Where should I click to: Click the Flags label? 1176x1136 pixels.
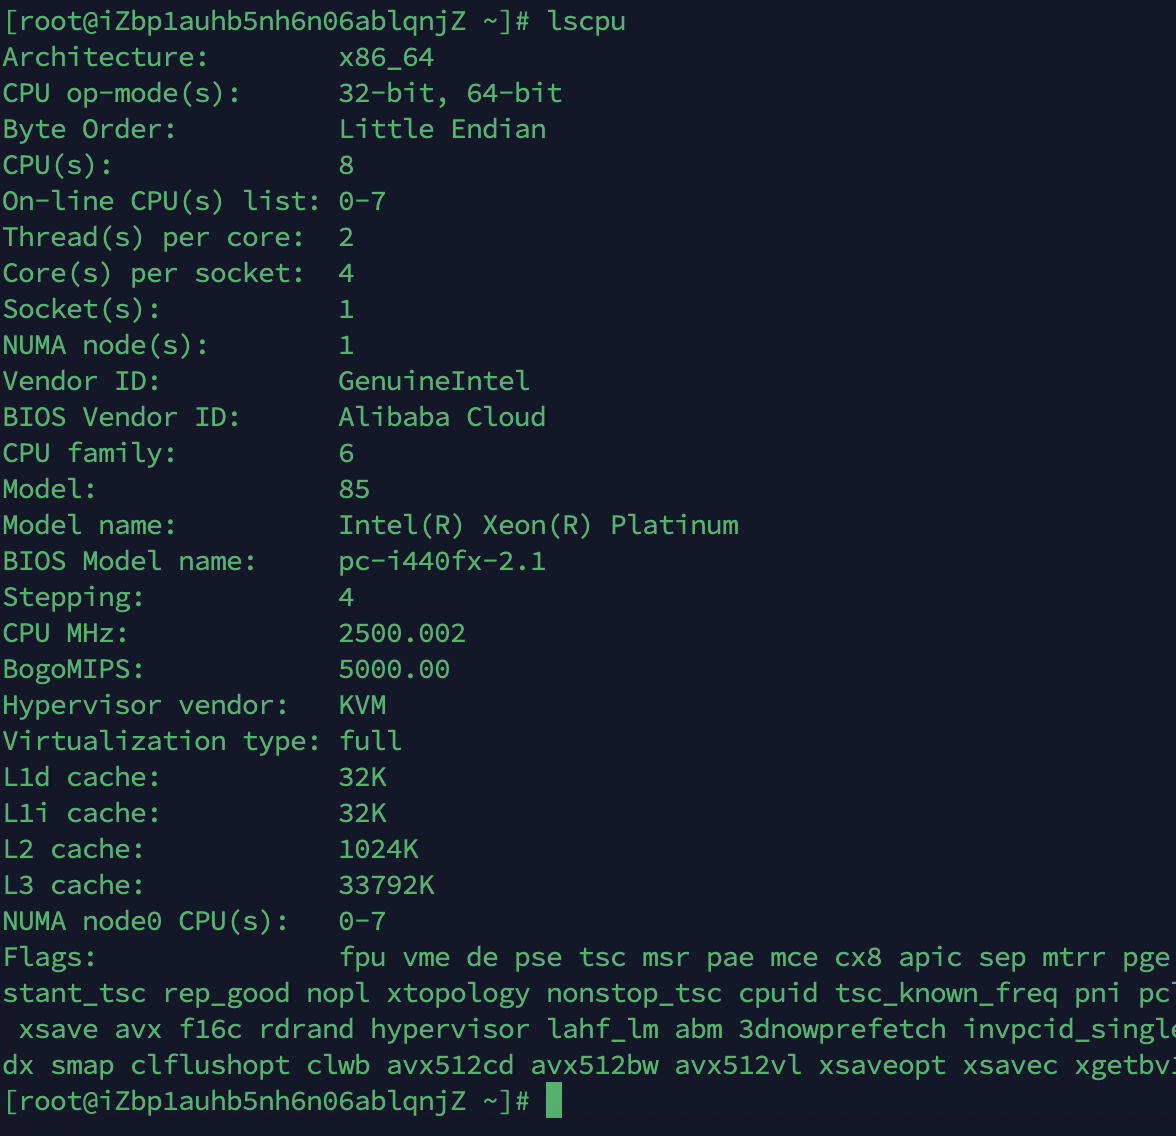pyautogui.click(x=49, y=957)
